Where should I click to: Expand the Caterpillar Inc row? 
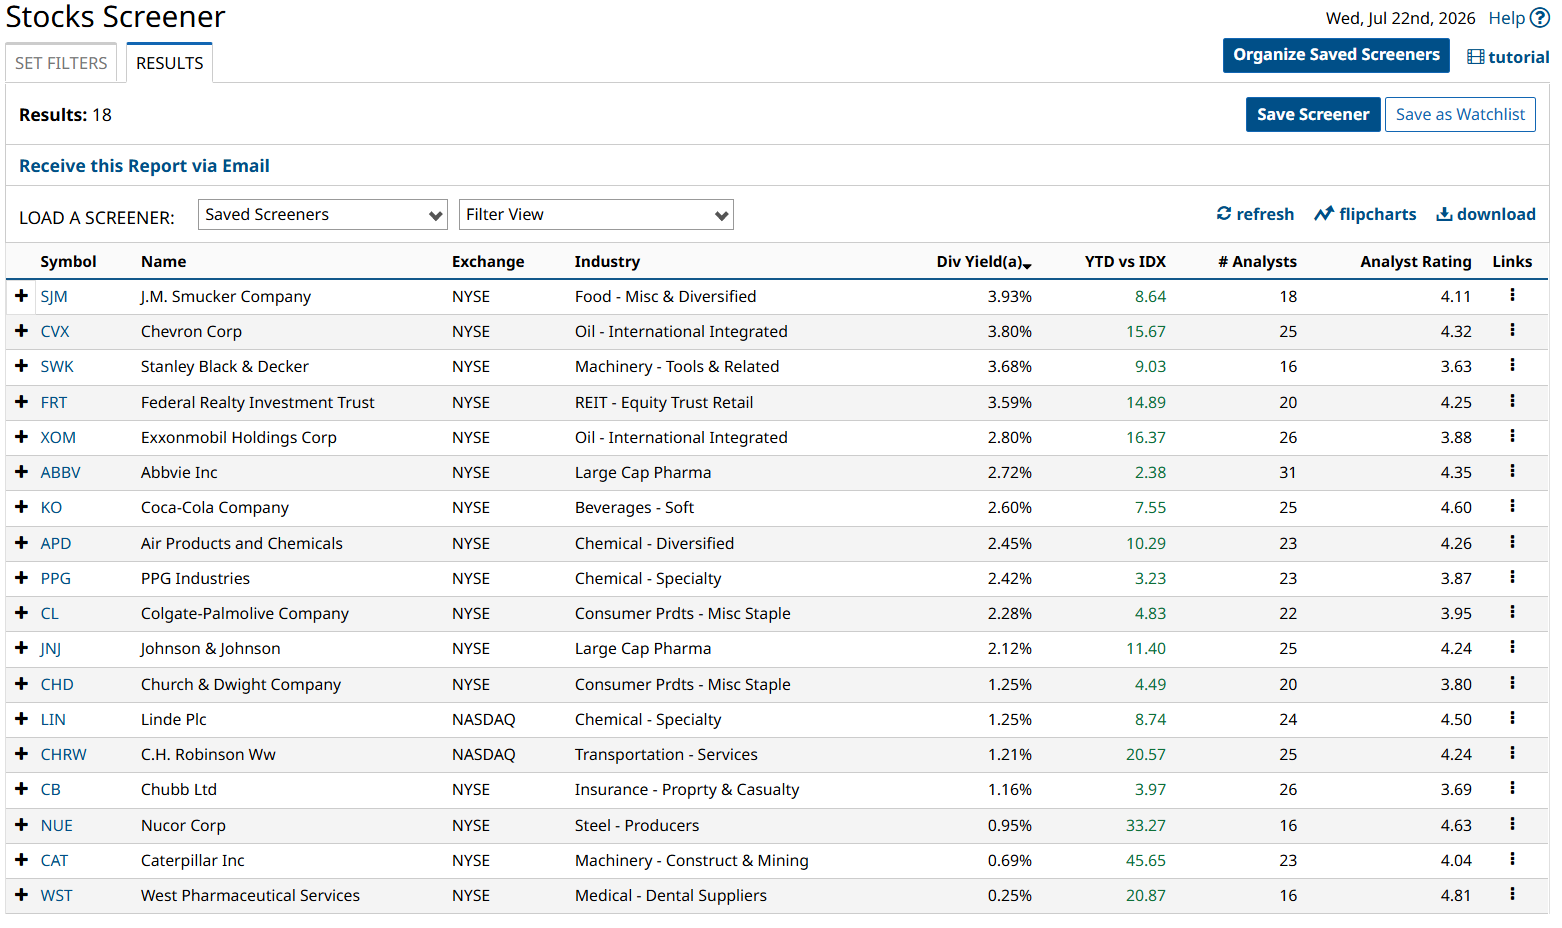click(21, 860)
